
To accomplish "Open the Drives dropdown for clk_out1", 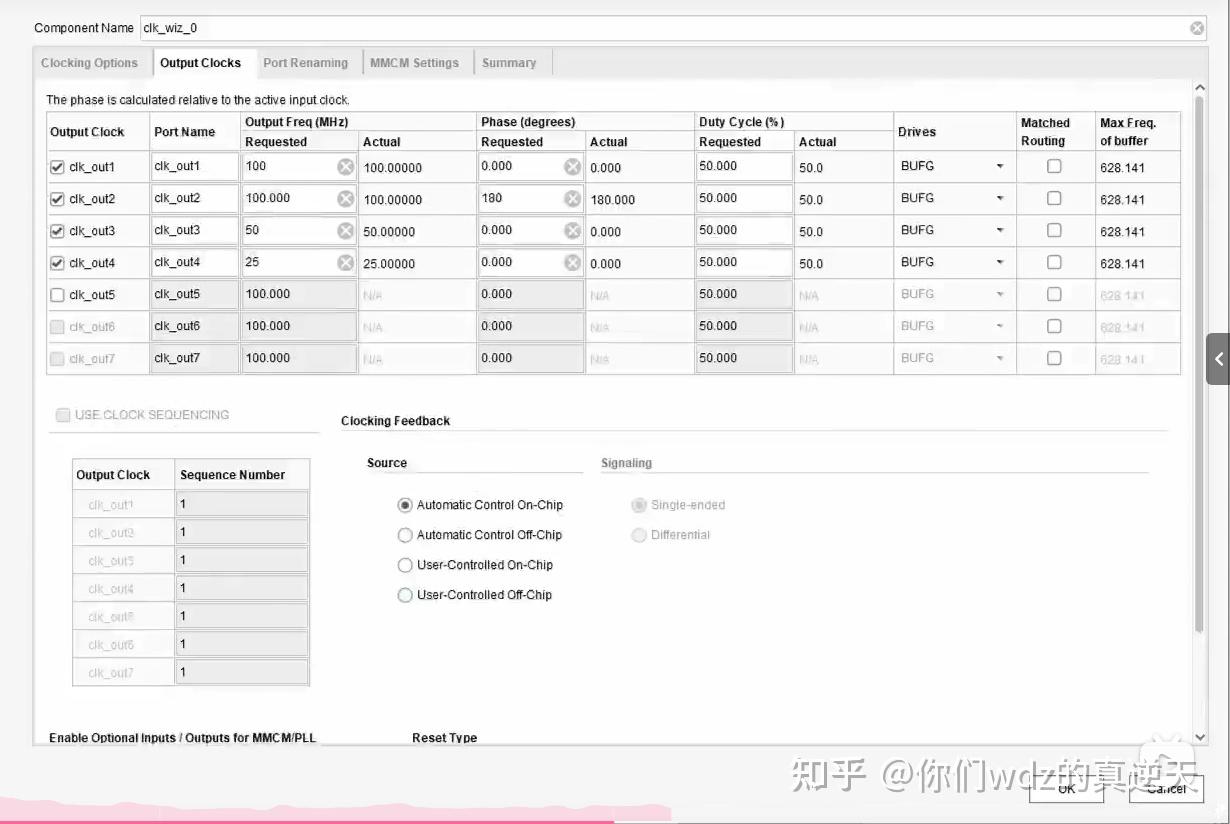I will point(999,166).
